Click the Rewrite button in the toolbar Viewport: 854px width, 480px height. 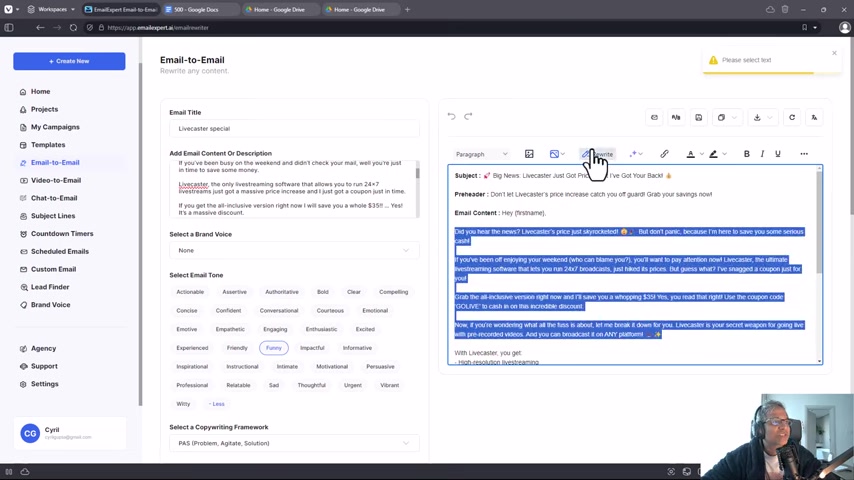597,154
